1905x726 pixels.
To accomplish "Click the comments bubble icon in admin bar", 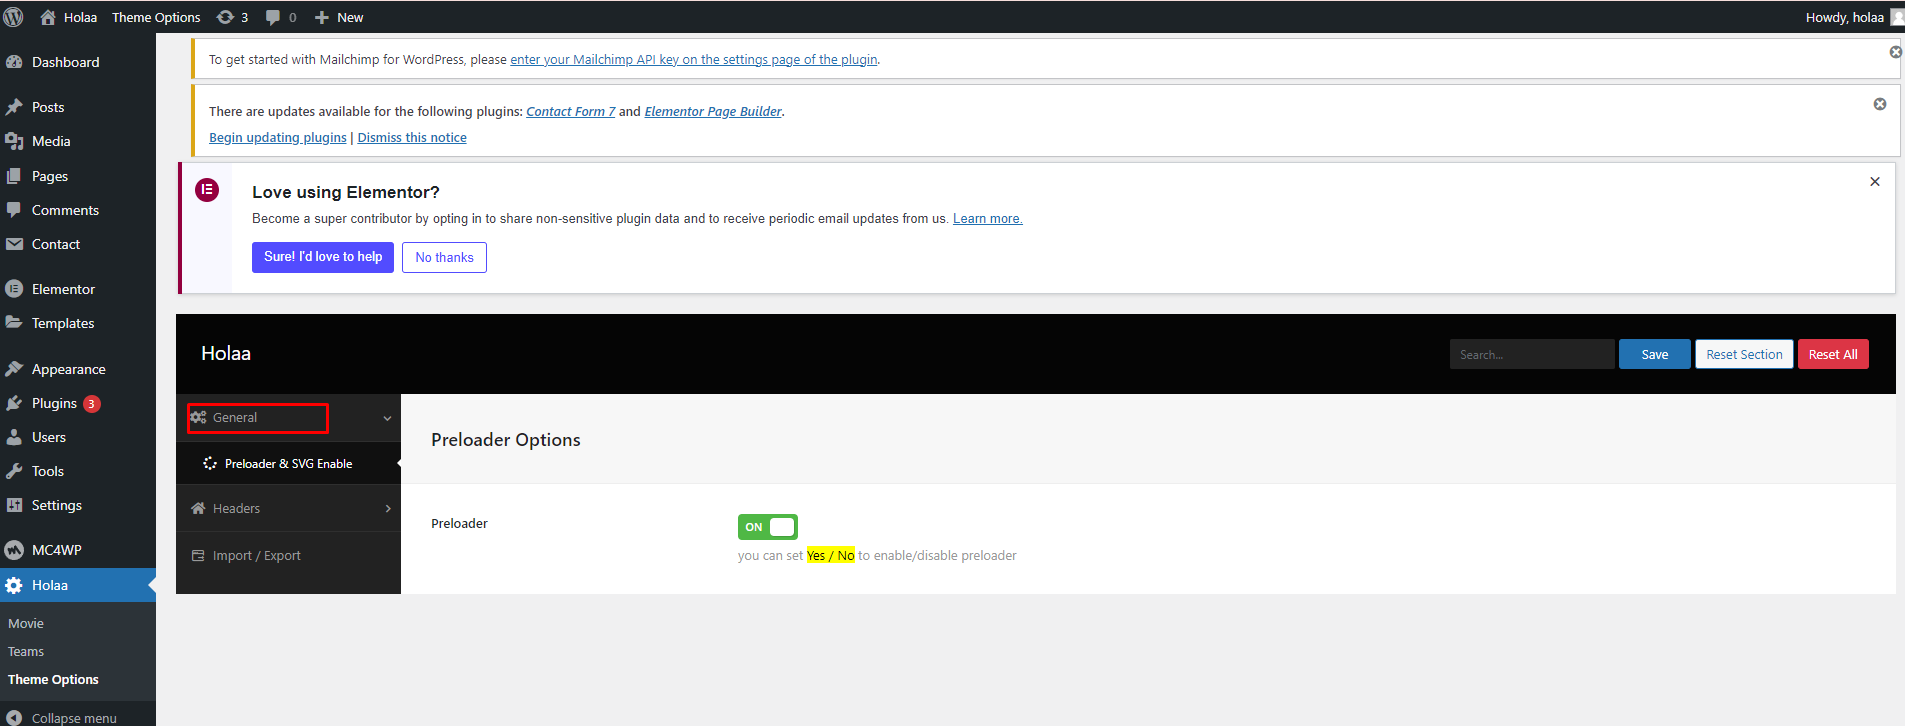I will coord(273,17).
